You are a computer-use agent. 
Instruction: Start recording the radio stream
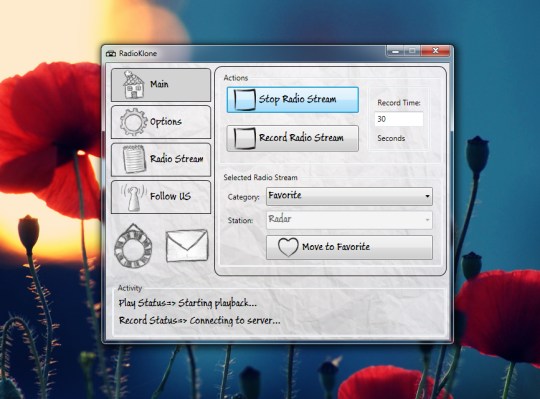(292, 138)
